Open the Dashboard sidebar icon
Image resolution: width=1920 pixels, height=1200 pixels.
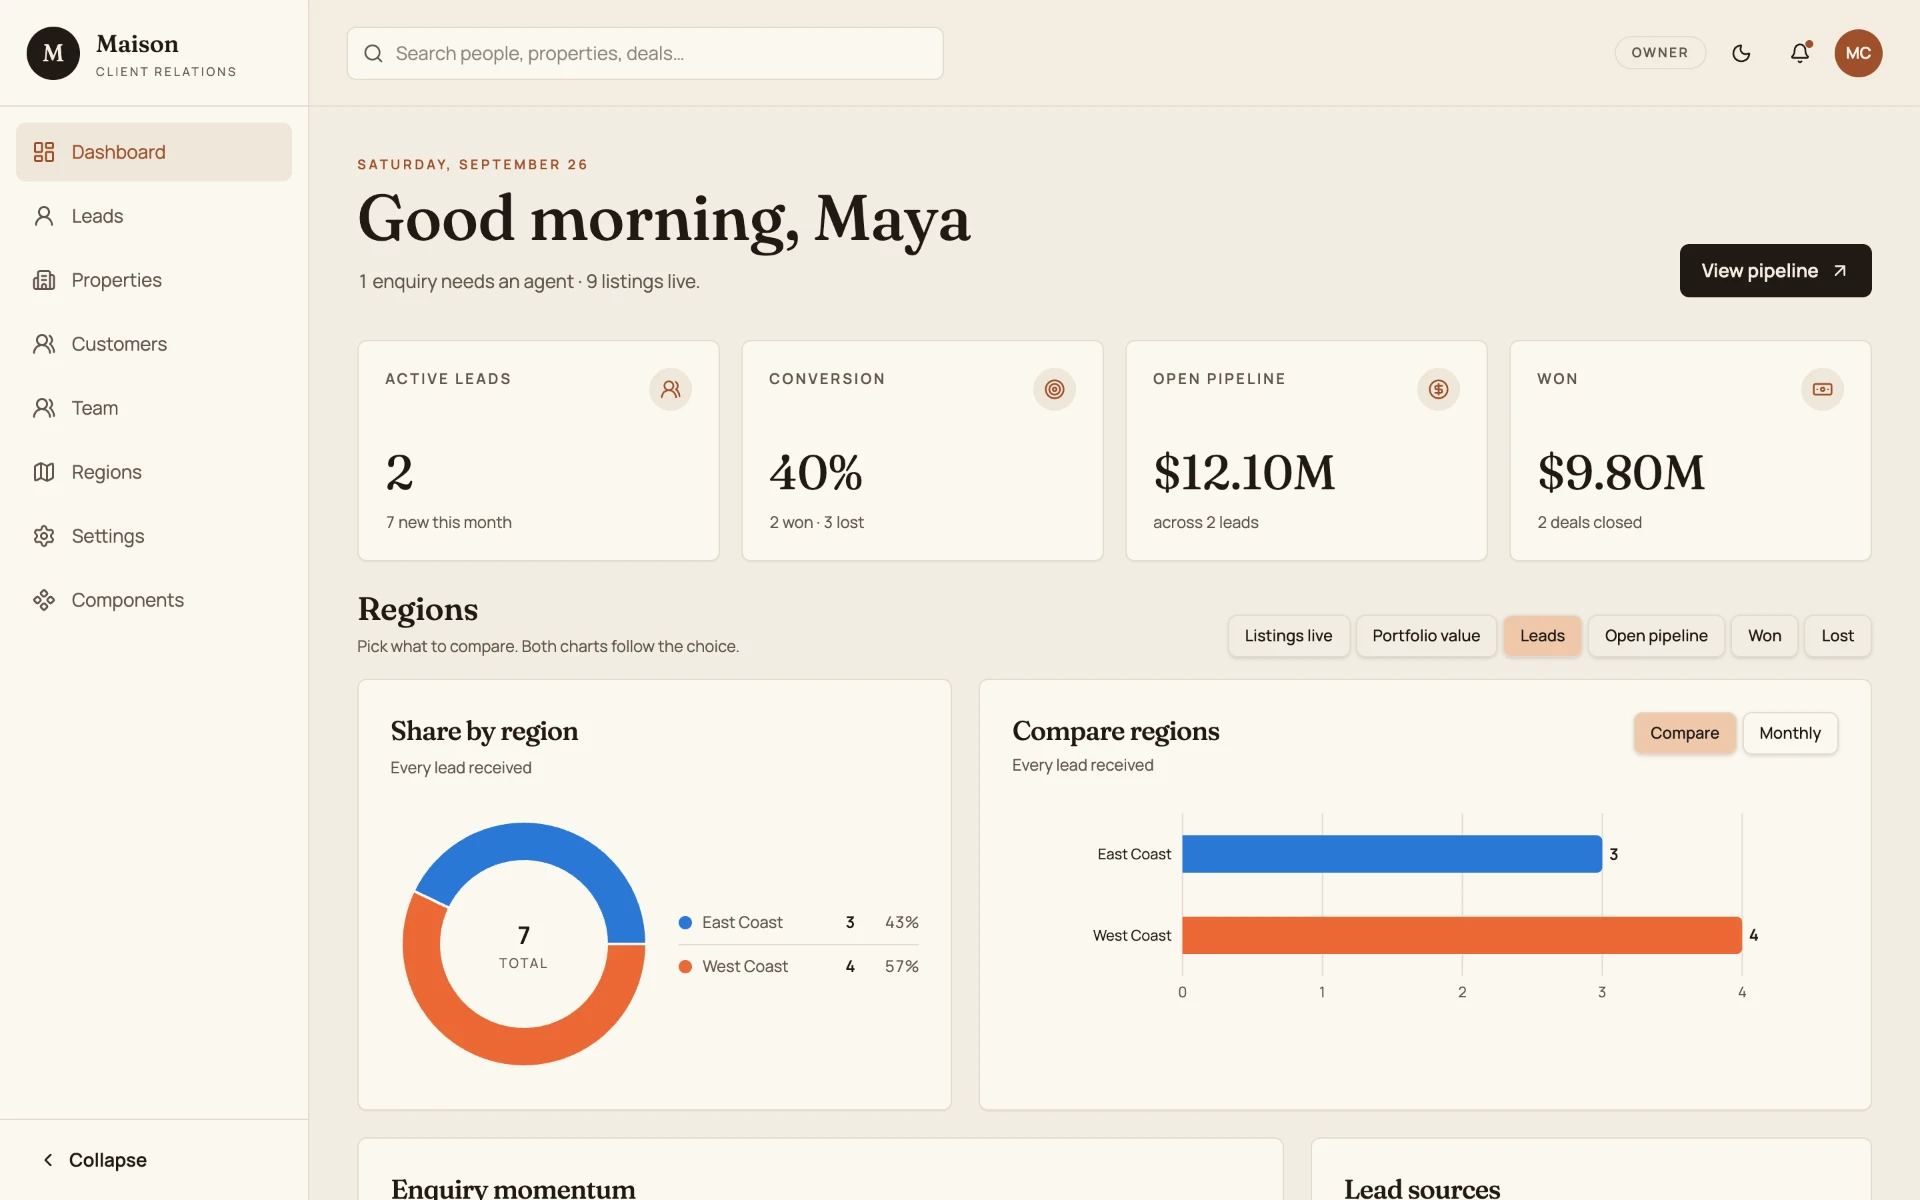pos(44,152)
